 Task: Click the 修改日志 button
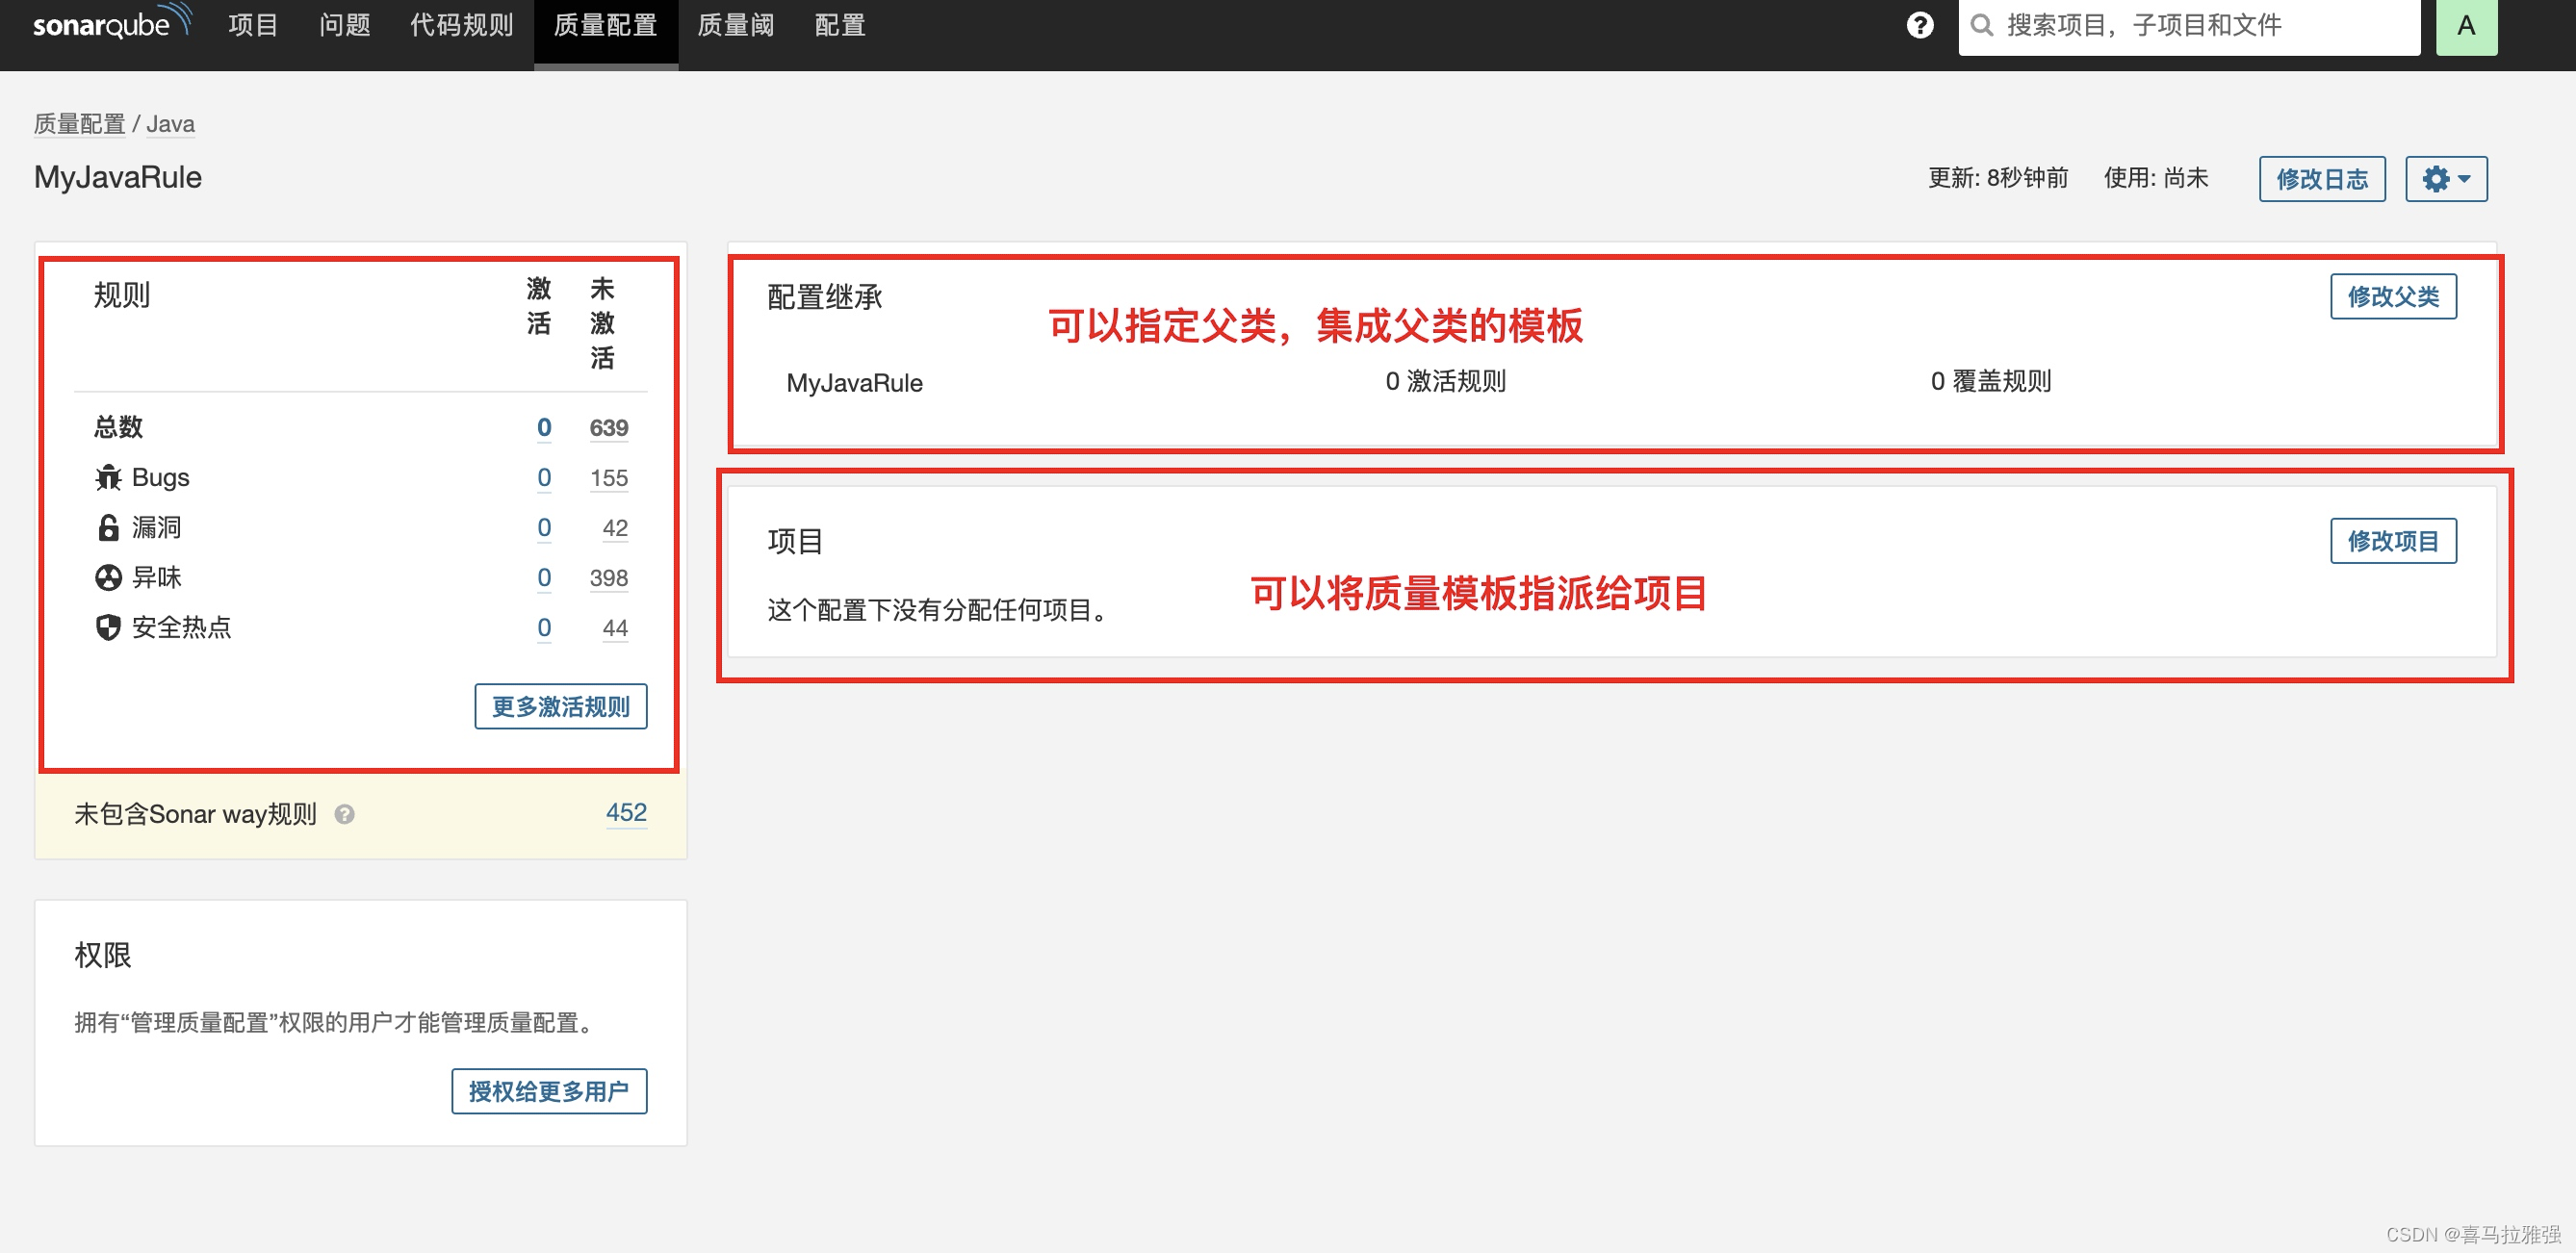click(x=2321, y=179)
